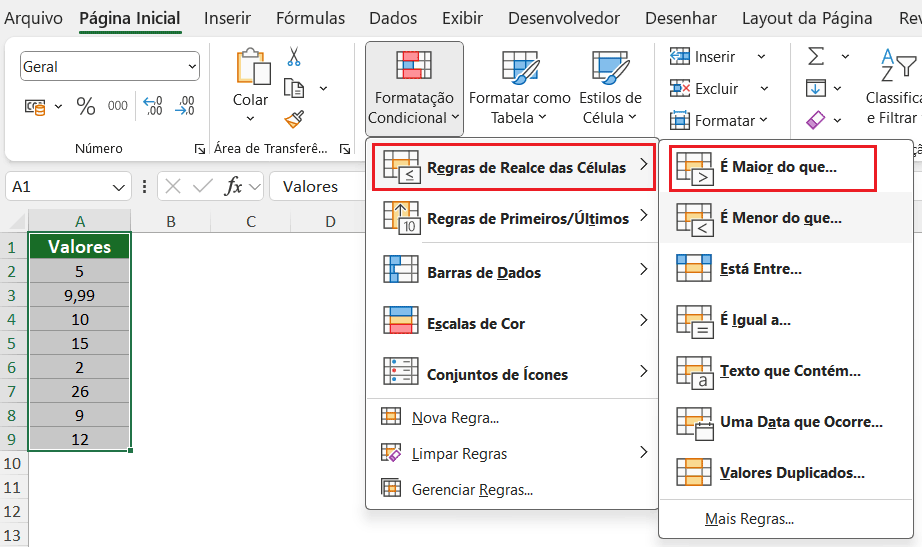Apply thousands separator 000 style
Image resolution: width=922 pixels, height=547 pixels.
(x=118, y=106)
